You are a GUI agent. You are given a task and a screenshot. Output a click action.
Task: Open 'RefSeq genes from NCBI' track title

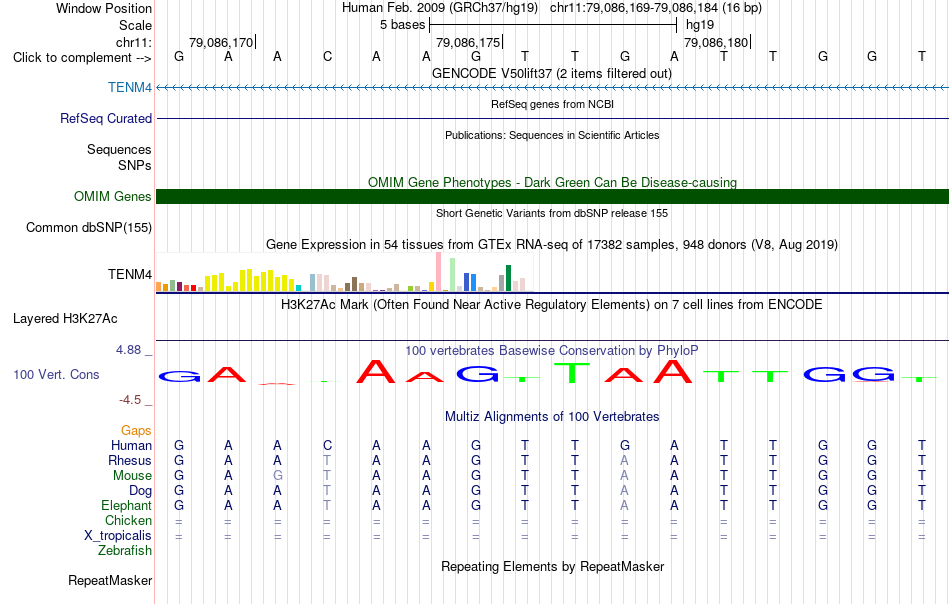(x=552, y=104)
